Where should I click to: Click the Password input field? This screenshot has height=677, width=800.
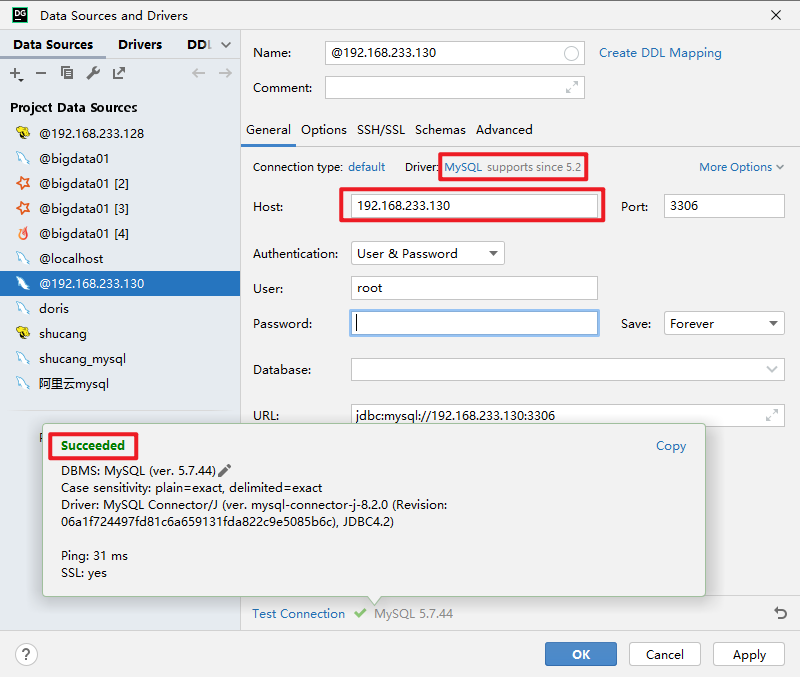tap(474, 323)
